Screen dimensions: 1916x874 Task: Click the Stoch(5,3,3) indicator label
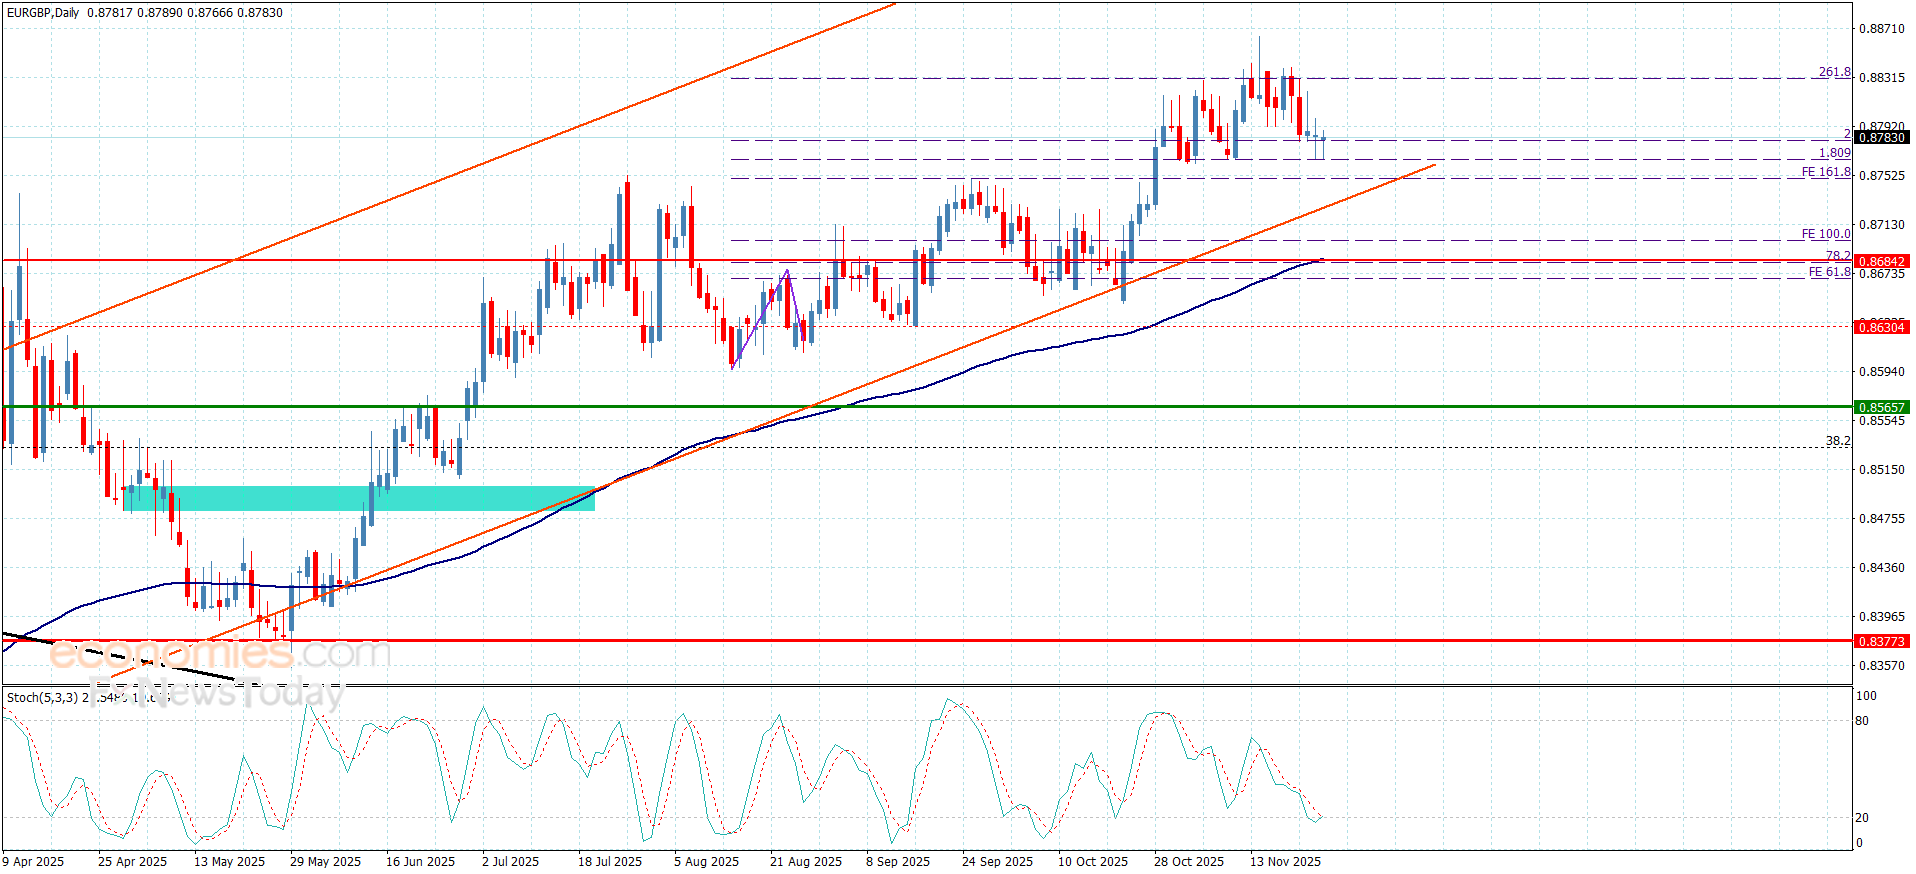(42, 697)
